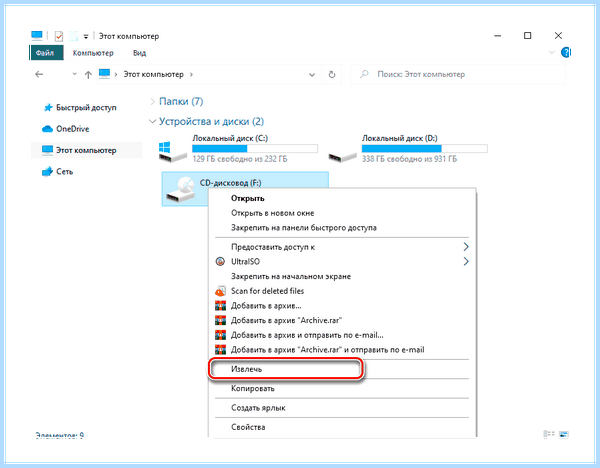Select Этот компьютер in the sidebar
This screenshot has width=600, height=468.
[86, 150]
